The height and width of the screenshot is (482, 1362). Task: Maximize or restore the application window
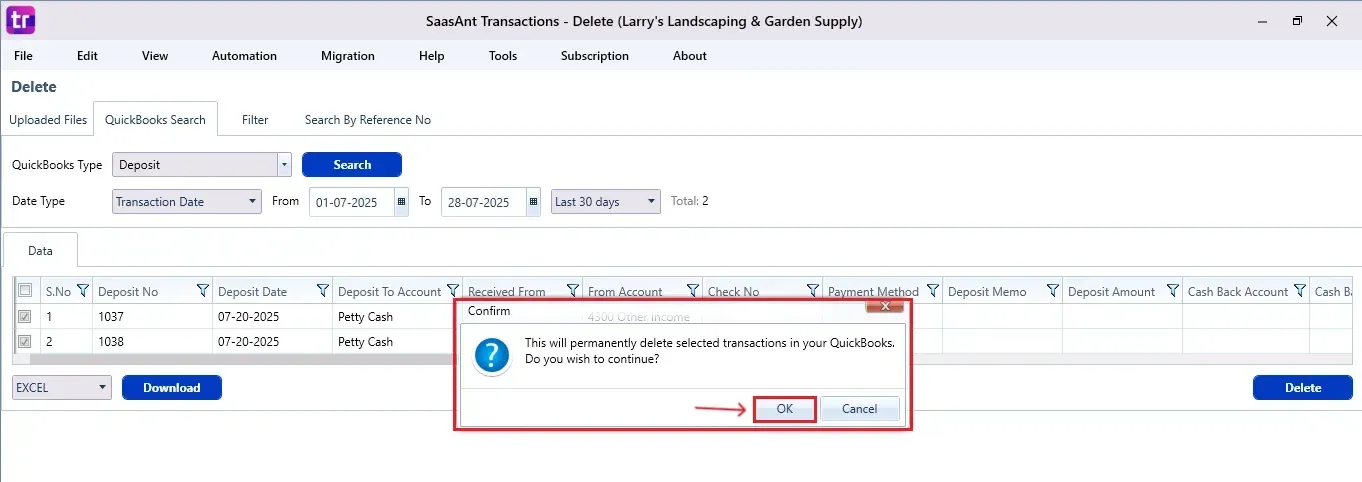pyautogui.click(x=1297, y=20)
